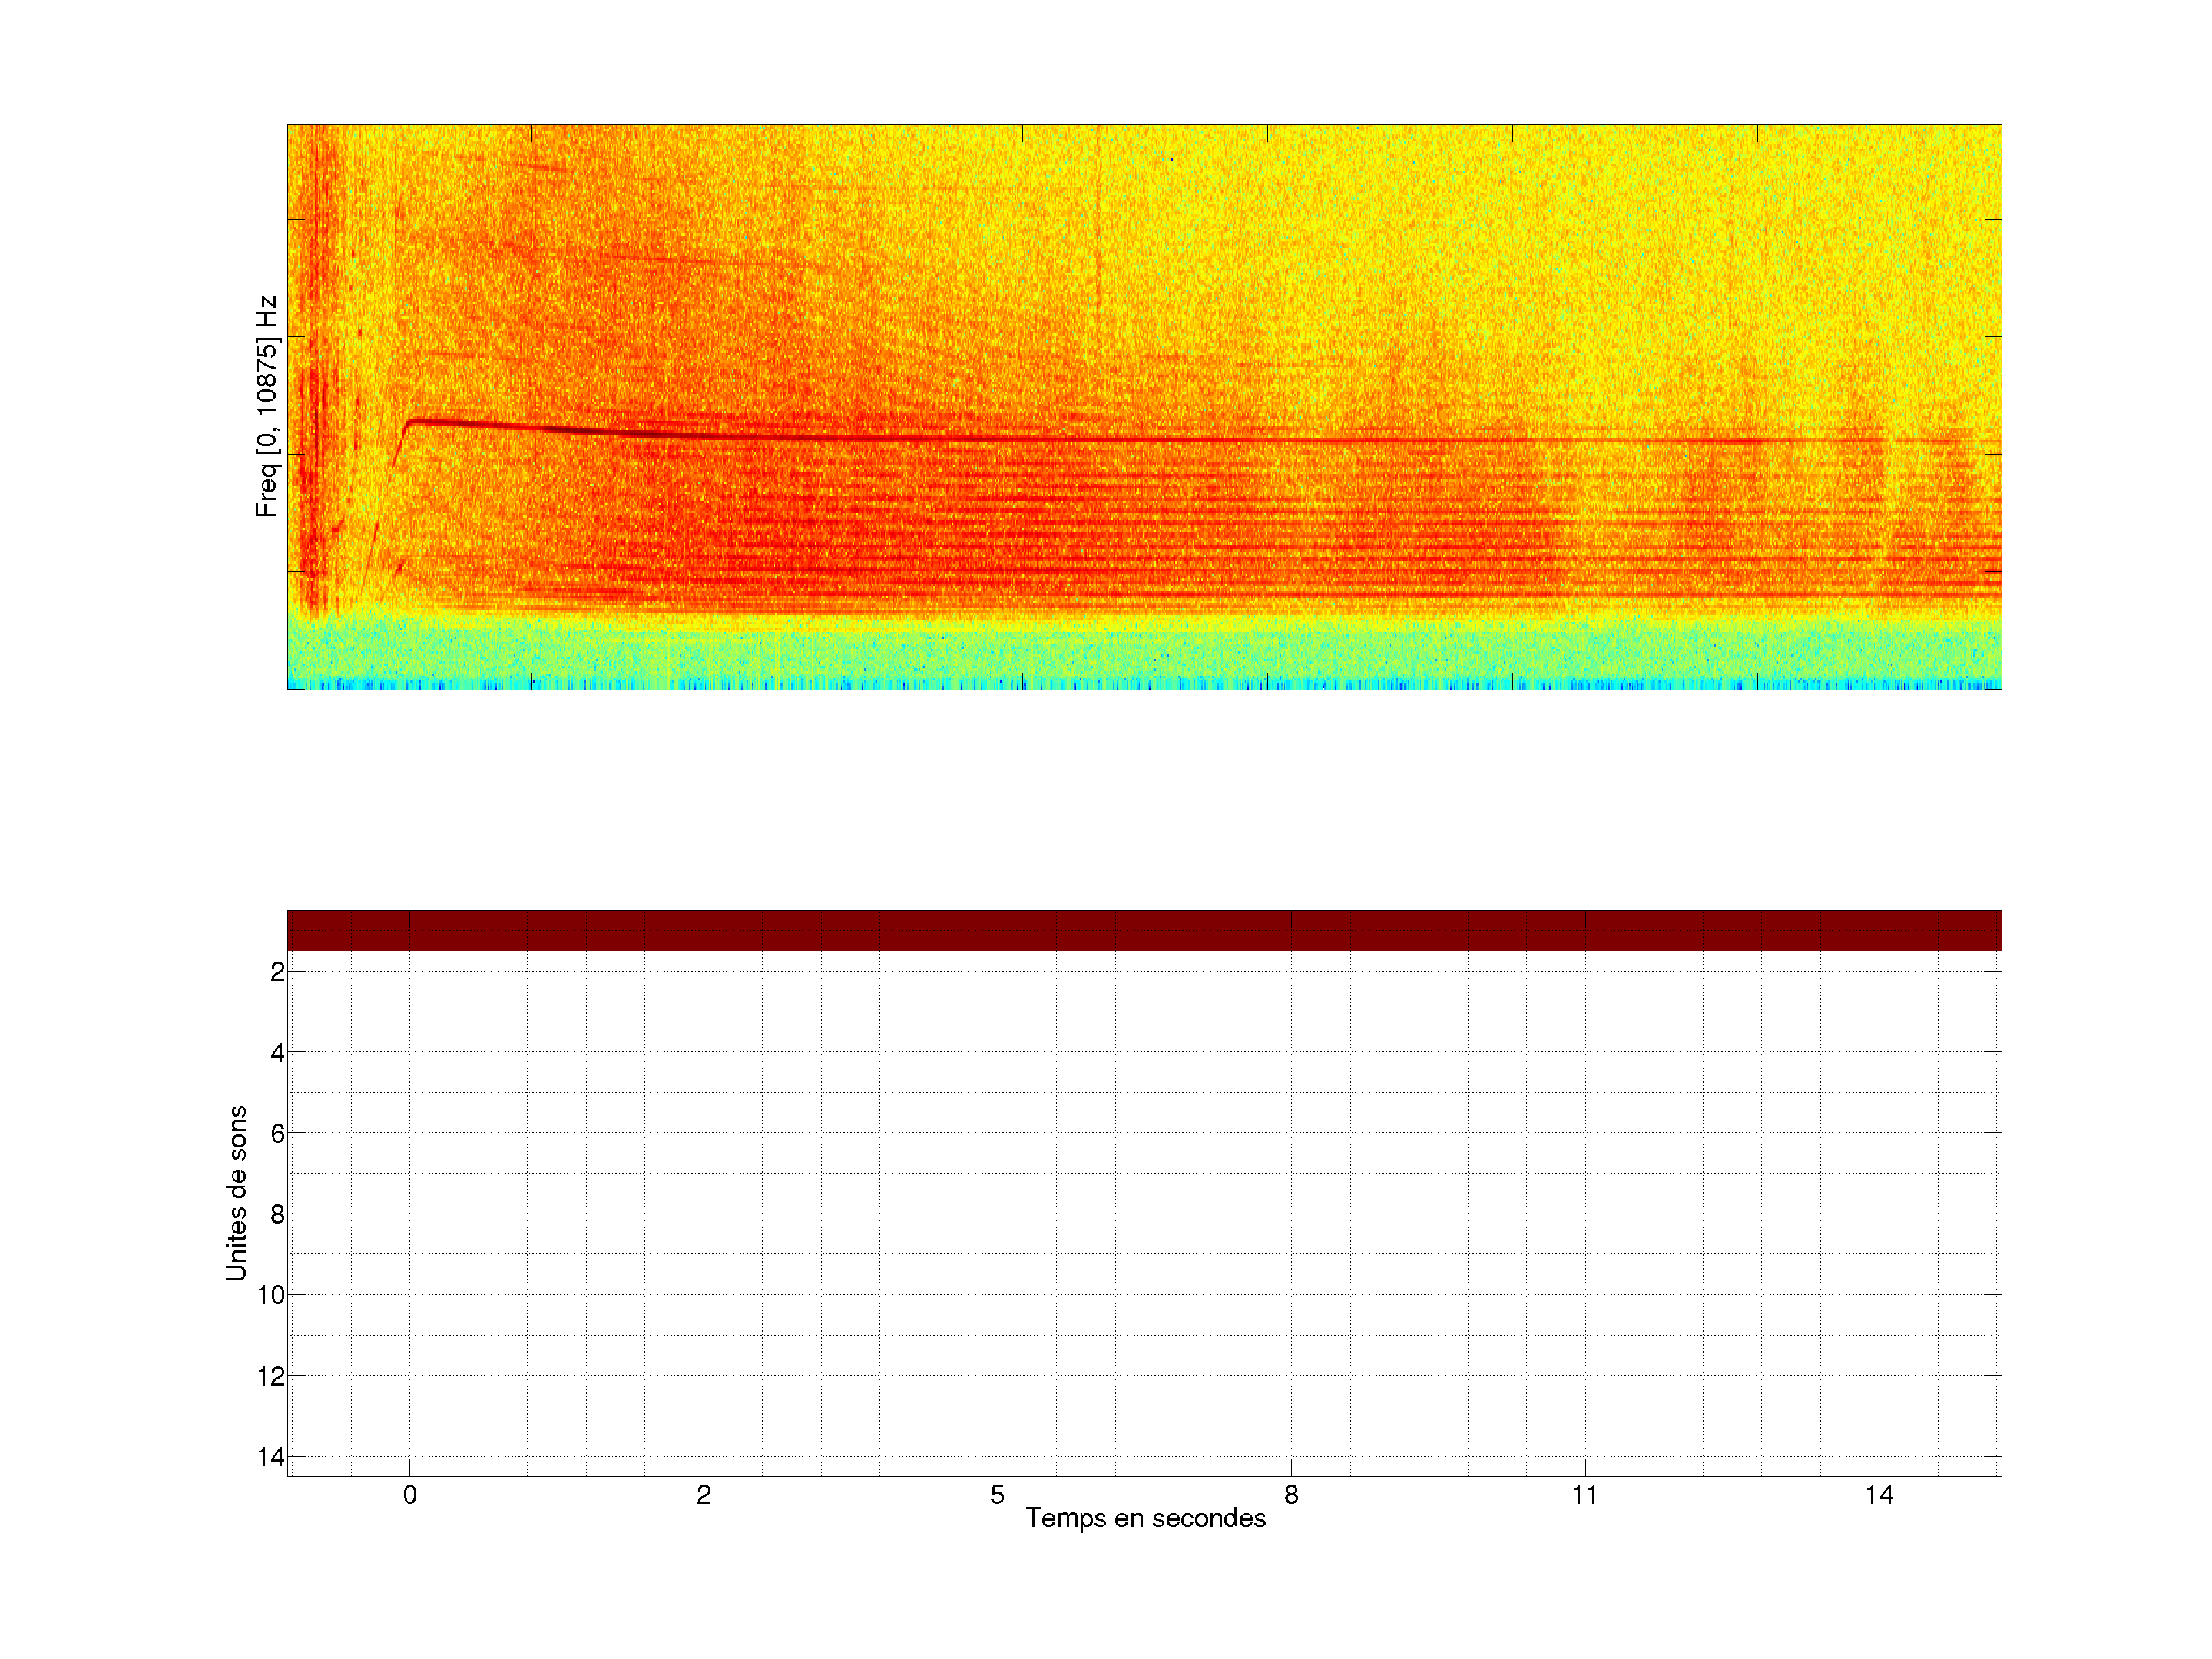Click tick label 8 on time axis

1291,1495
